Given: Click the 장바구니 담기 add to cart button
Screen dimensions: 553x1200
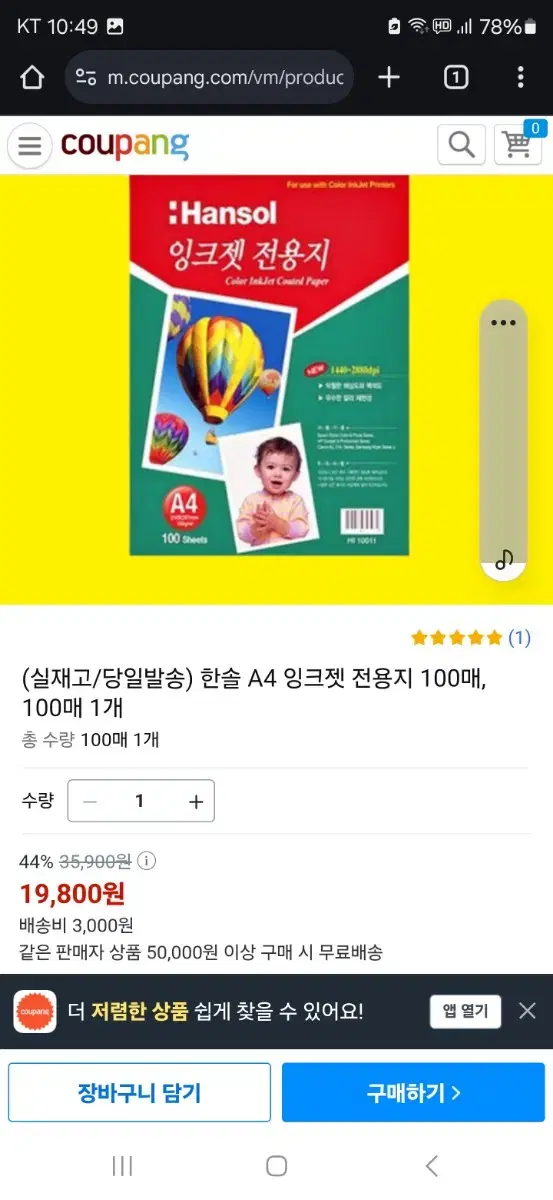Looking at the screenshot, I should 139,1092.
